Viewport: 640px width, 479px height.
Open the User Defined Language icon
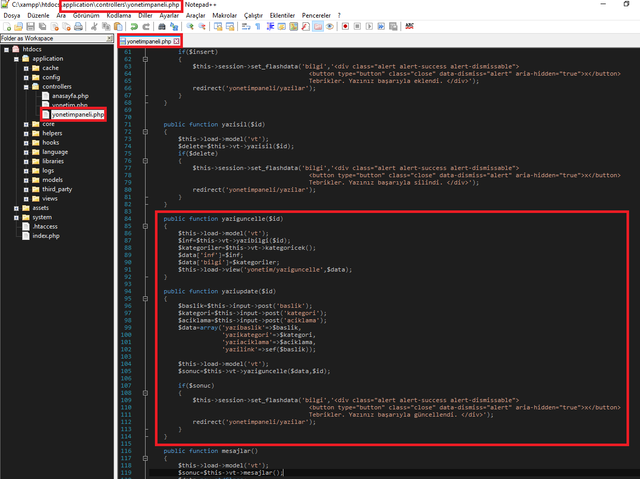[x=282, y=27]
